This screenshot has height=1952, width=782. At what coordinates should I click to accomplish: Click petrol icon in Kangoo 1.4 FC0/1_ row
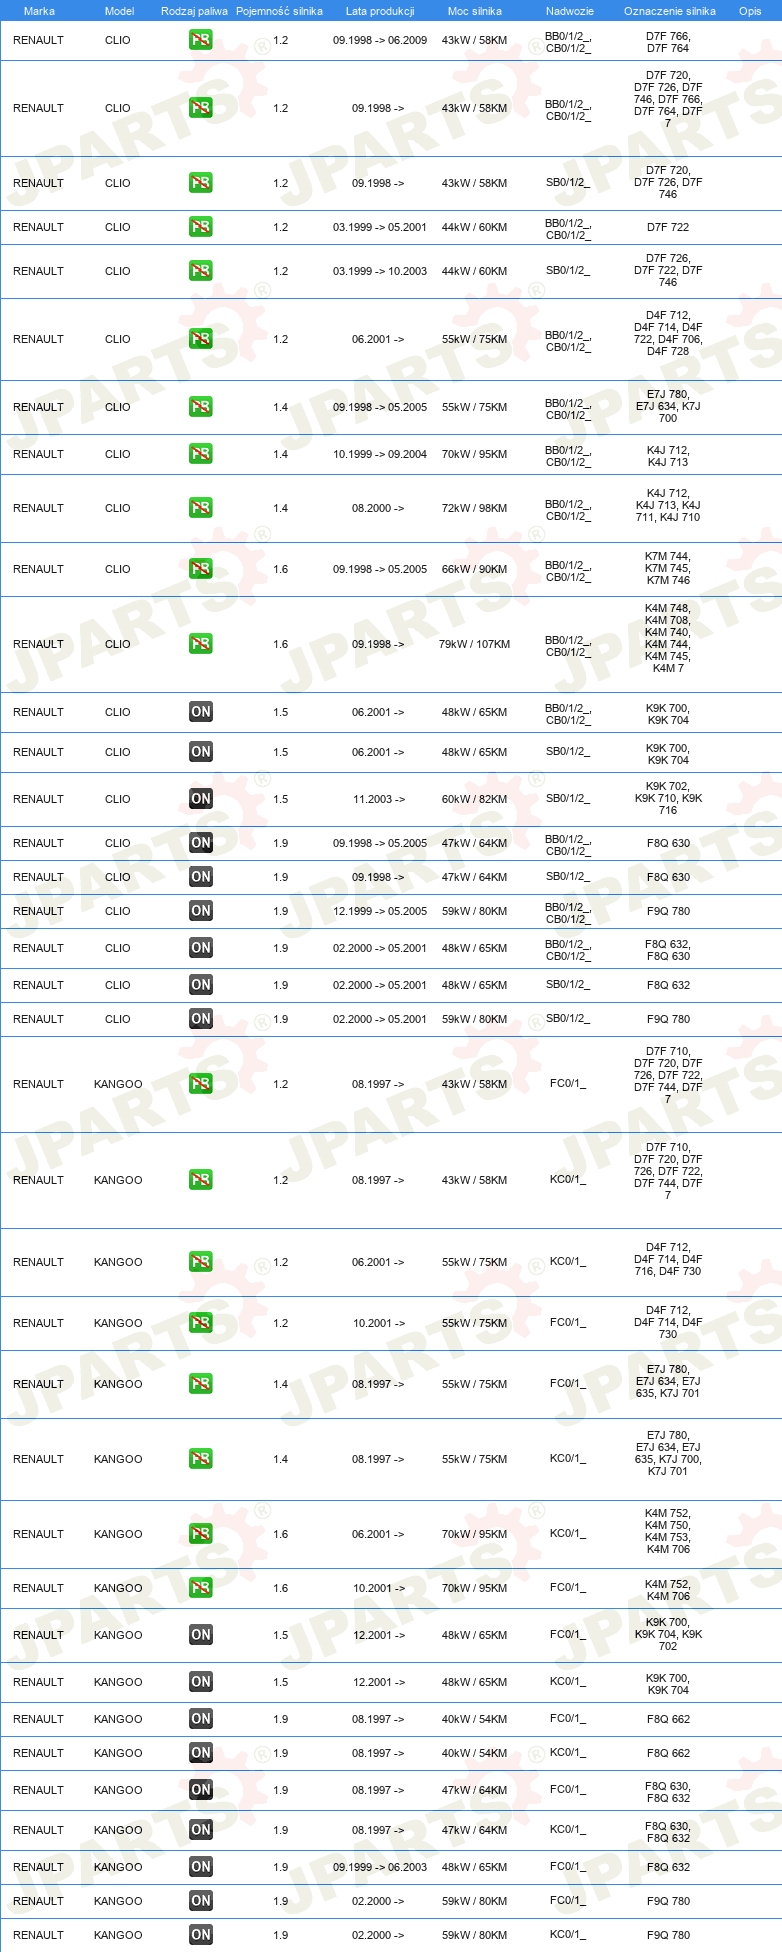coord(201,1385)
